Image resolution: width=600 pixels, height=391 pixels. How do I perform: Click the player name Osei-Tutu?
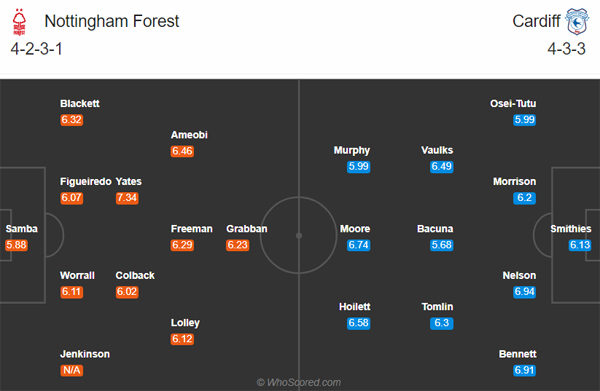pos(513,103)
